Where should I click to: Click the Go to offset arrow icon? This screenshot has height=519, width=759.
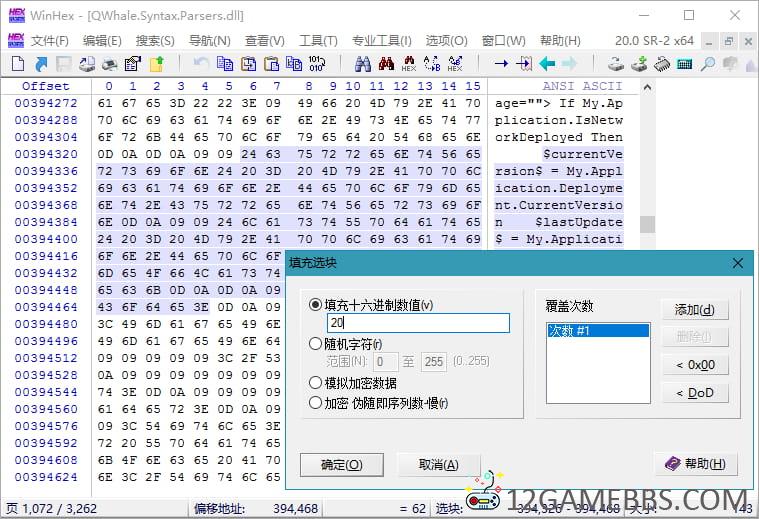501,63
